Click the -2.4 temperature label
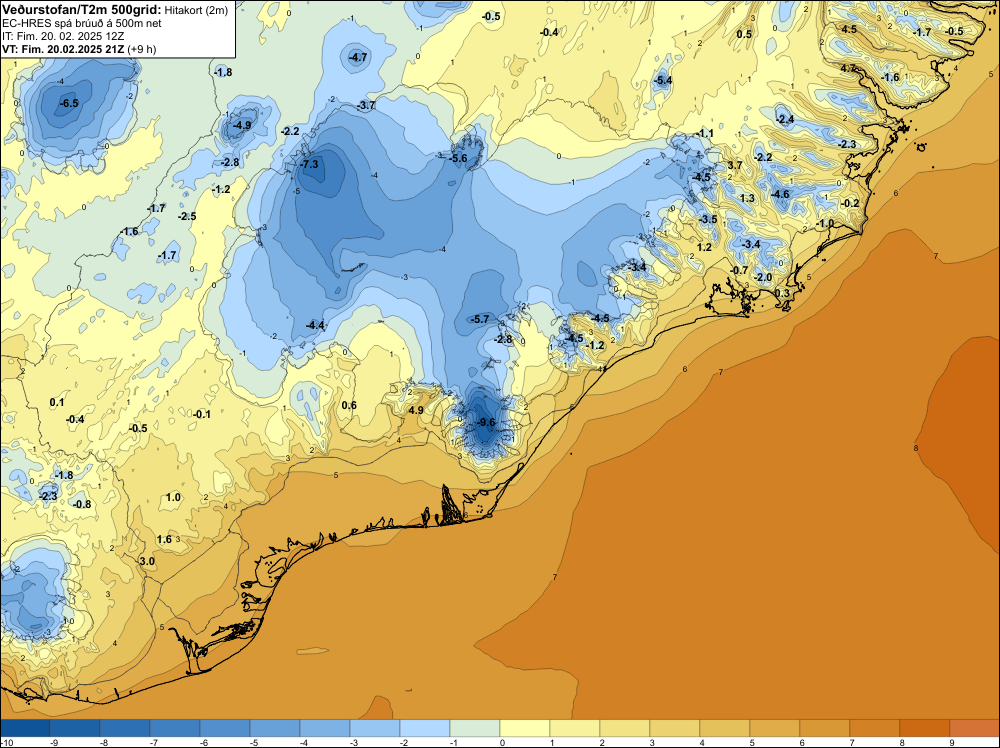This screenshot has width=1000, height=748. [785, 119]
